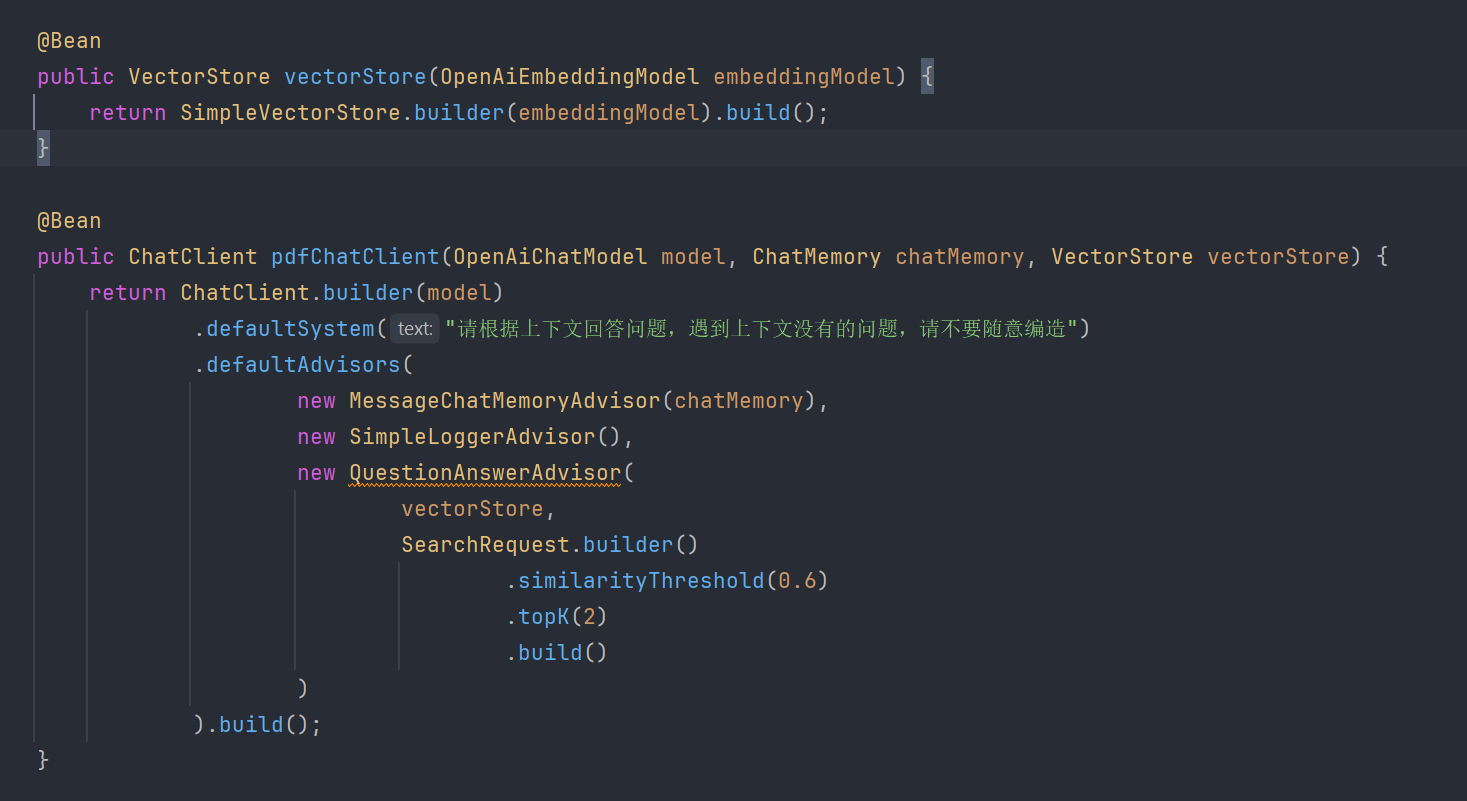Click the .similarityThreshold method call

634,581
